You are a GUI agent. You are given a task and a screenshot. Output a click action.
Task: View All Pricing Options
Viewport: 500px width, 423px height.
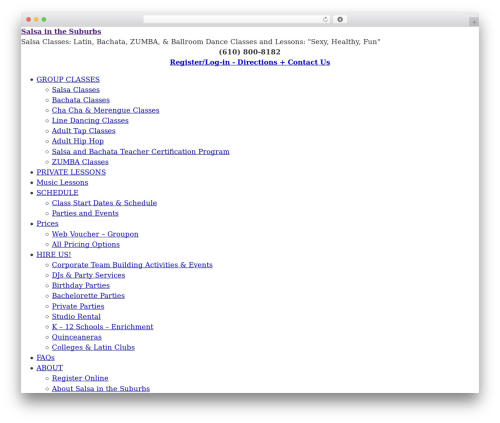(x=86, y=245)
